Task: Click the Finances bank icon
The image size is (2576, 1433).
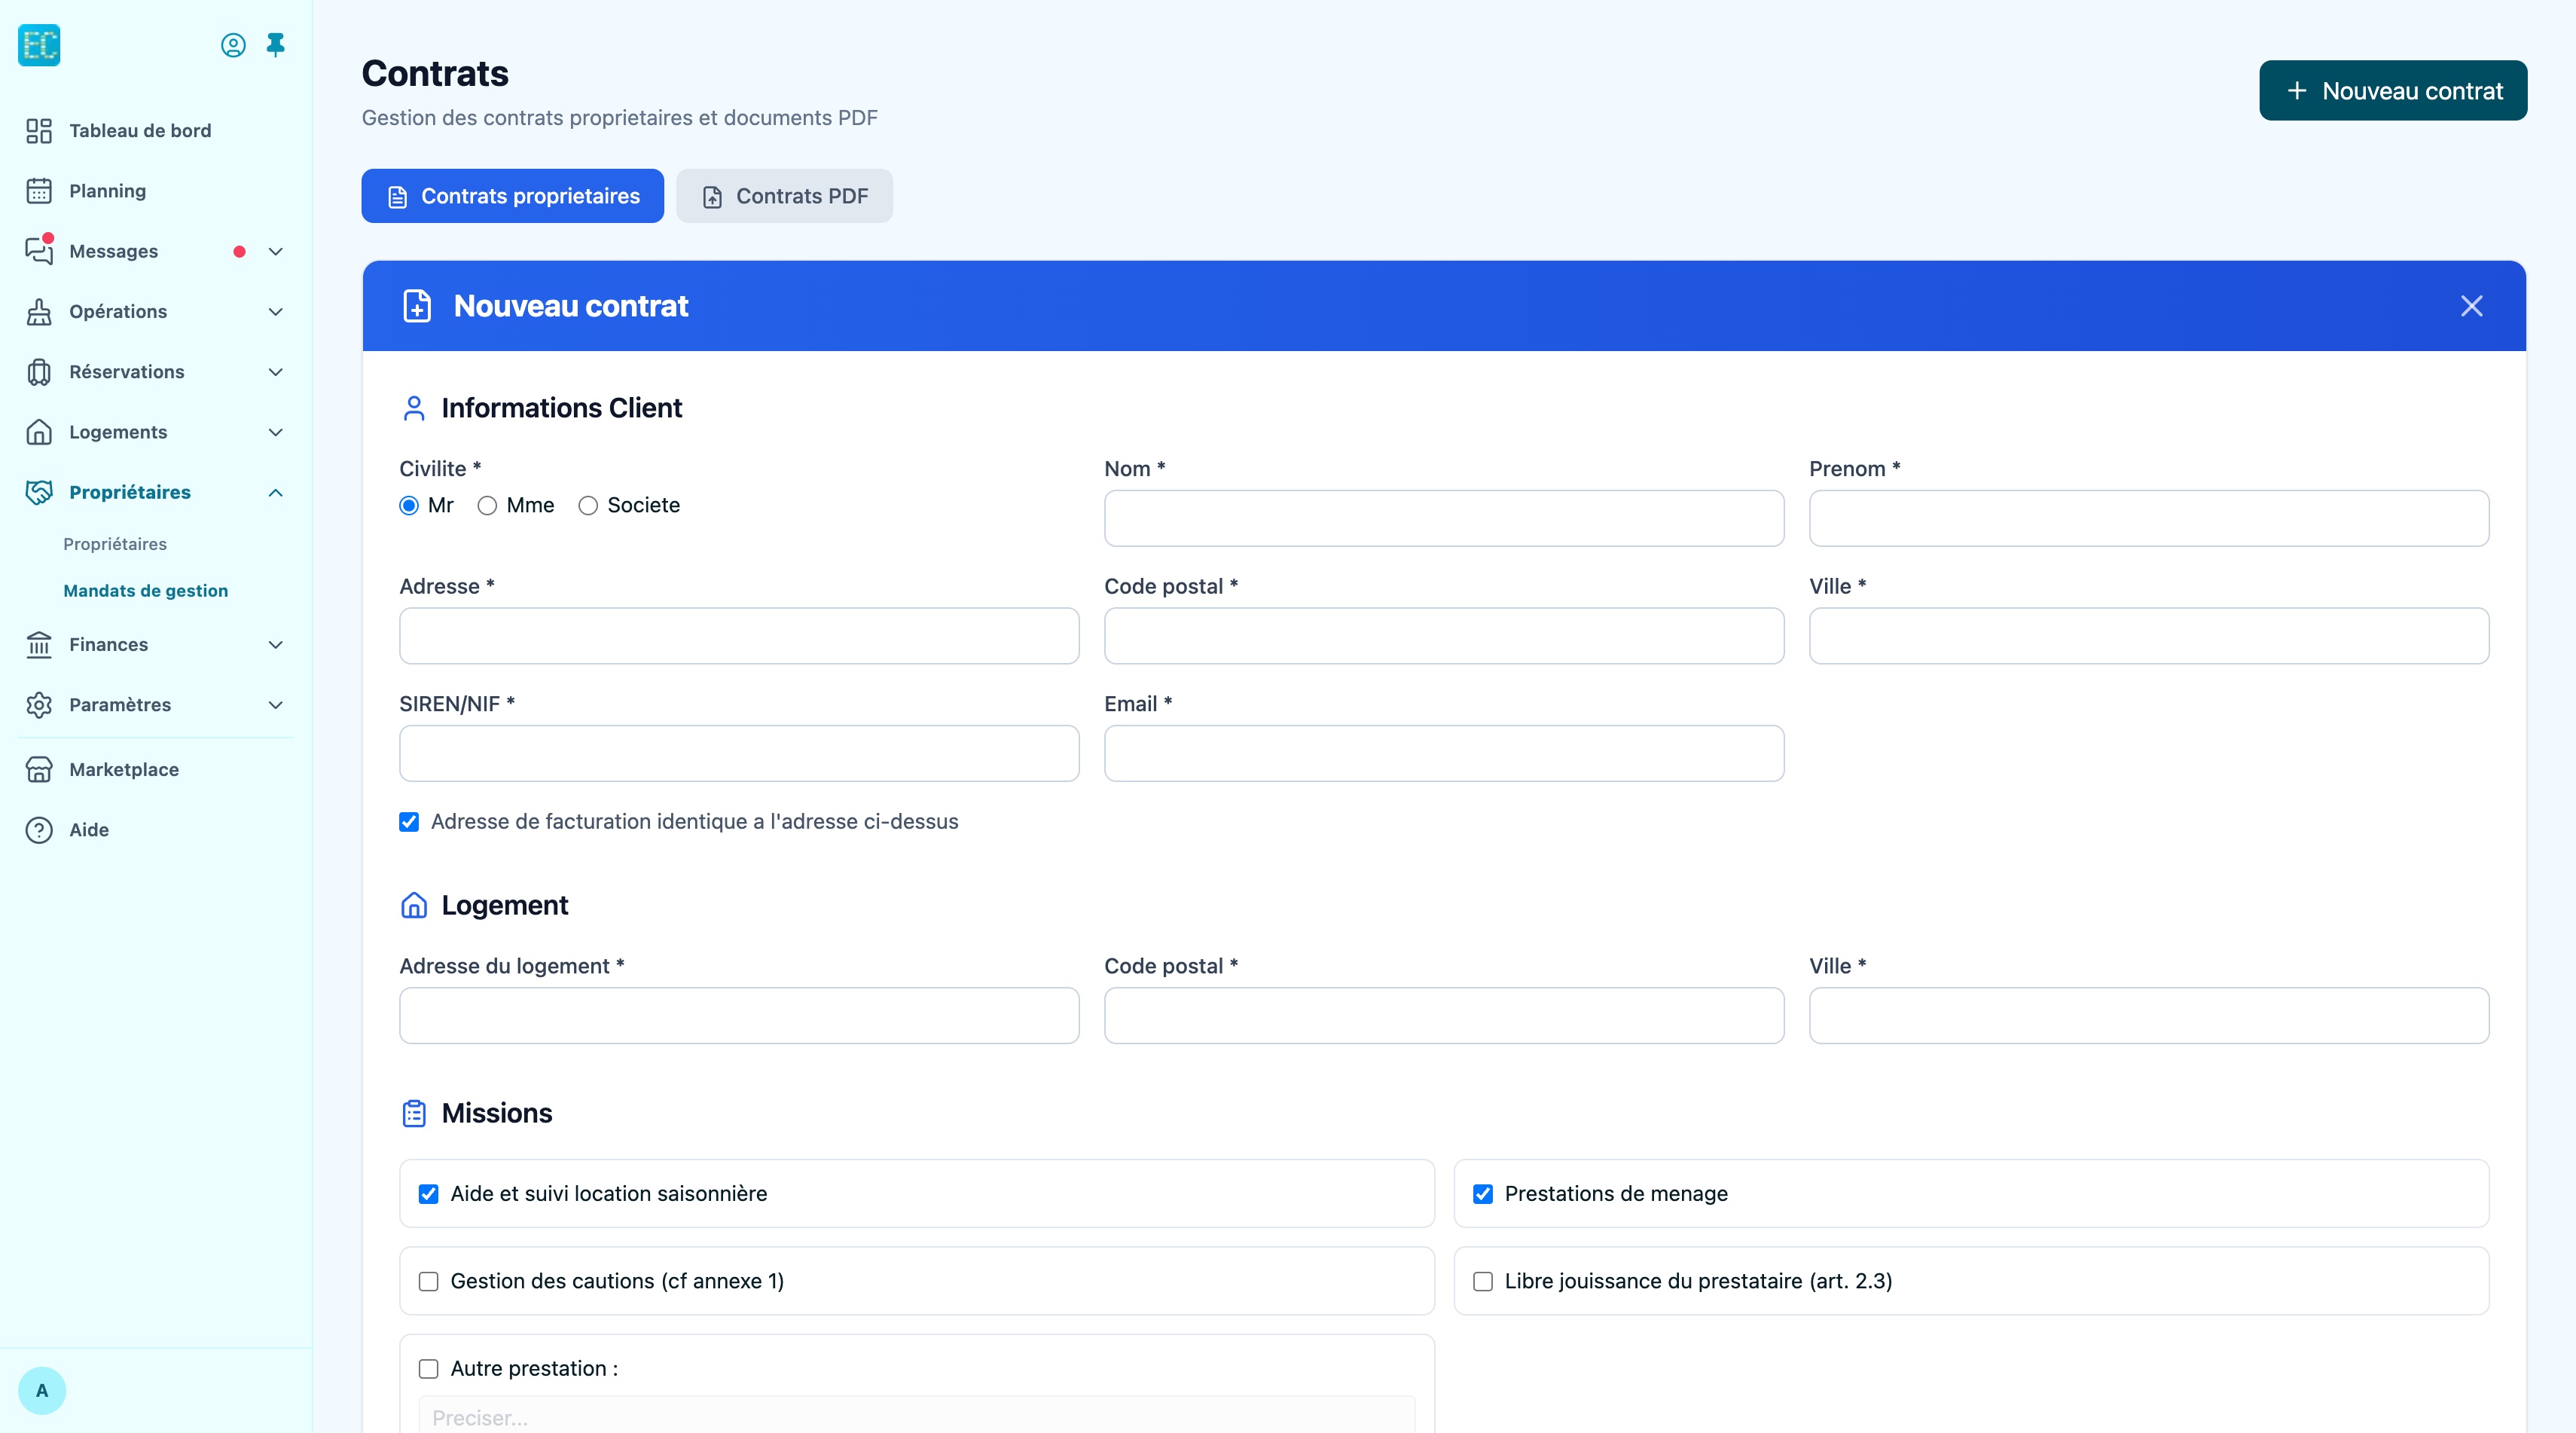Action: pyautogui.click(x=39, y=645)
